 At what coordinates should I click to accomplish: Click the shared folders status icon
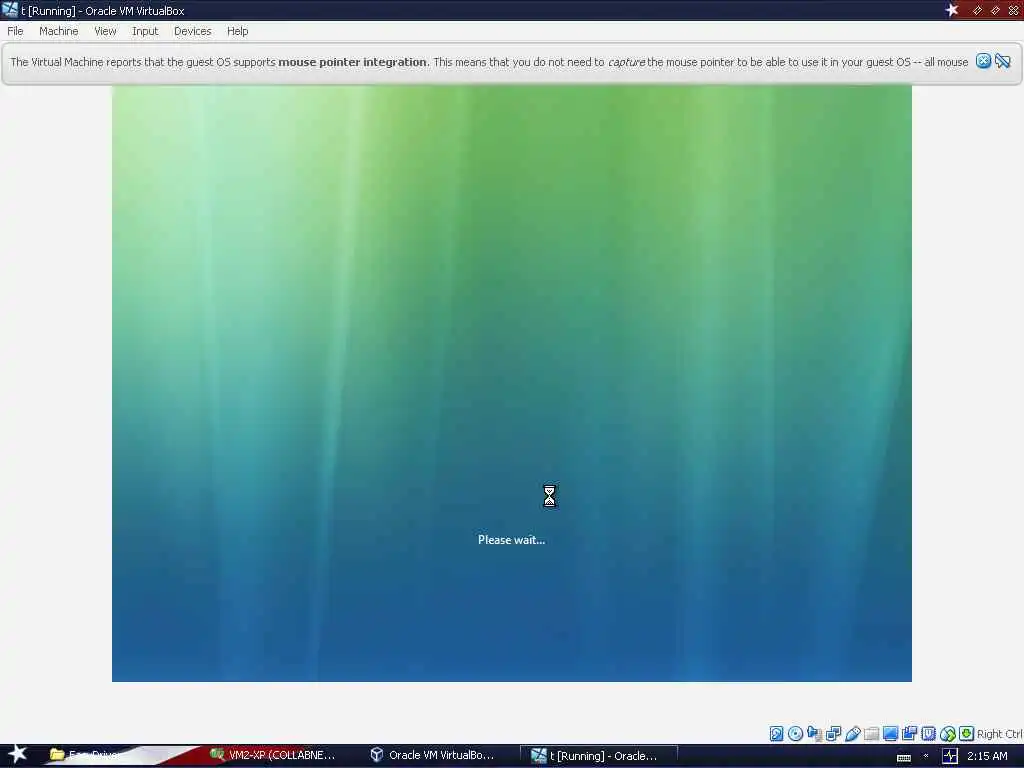coord(871,733)
